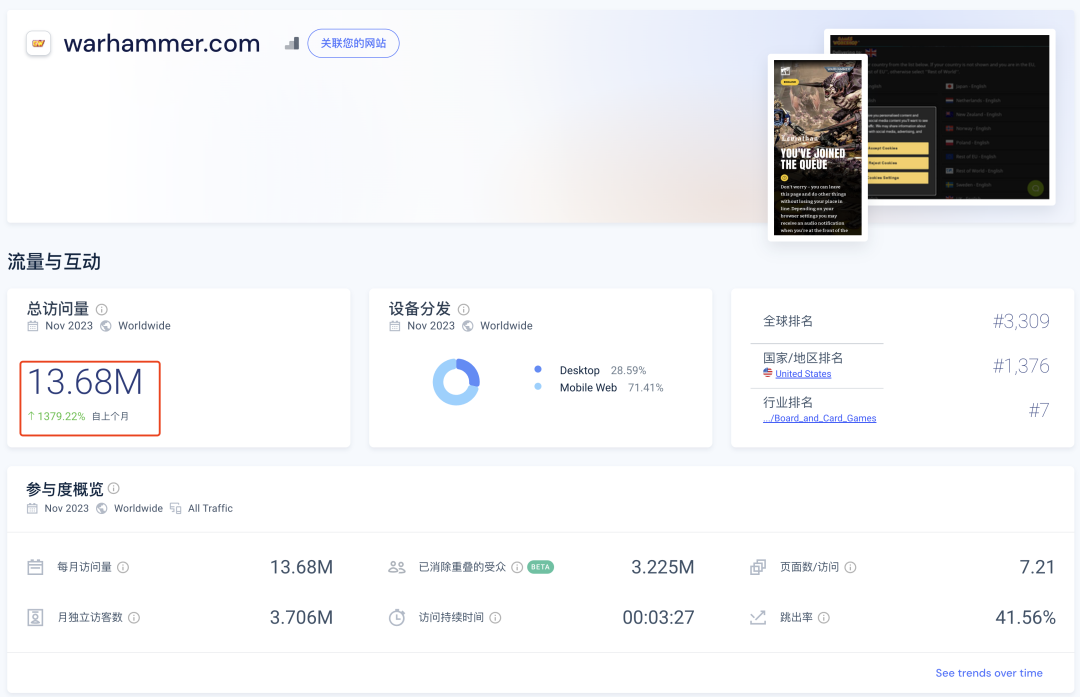Click the audience people icon for 已消除重叠的受众
The image size is (1080, 697).
[397, 568]
